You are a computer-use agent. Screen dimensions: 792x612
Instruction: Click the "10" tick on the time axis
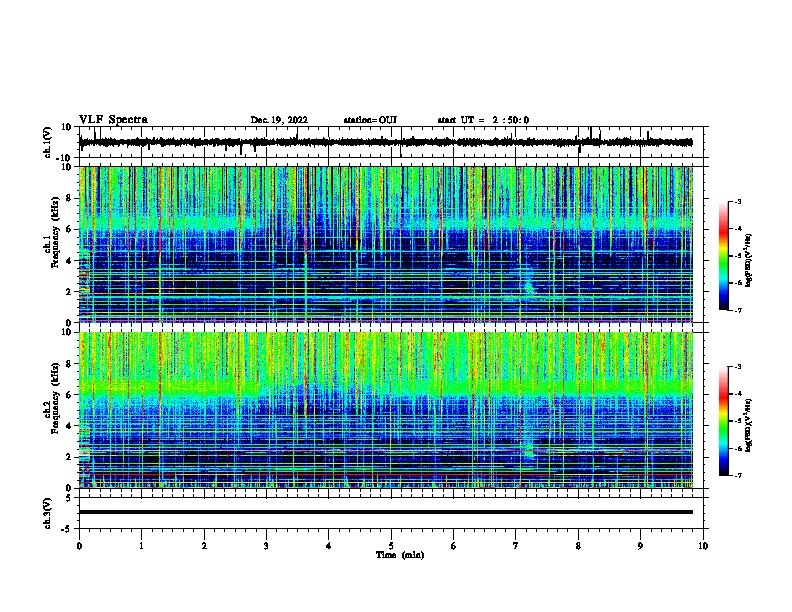(x=703, y=546)
